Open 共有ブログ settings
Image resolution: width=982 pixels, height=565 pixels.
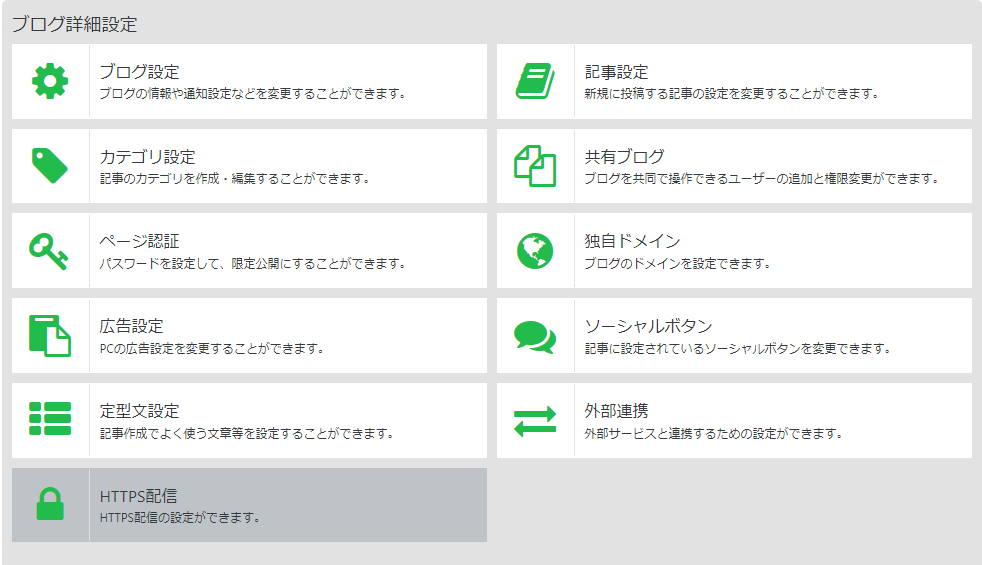coord(624,157)
